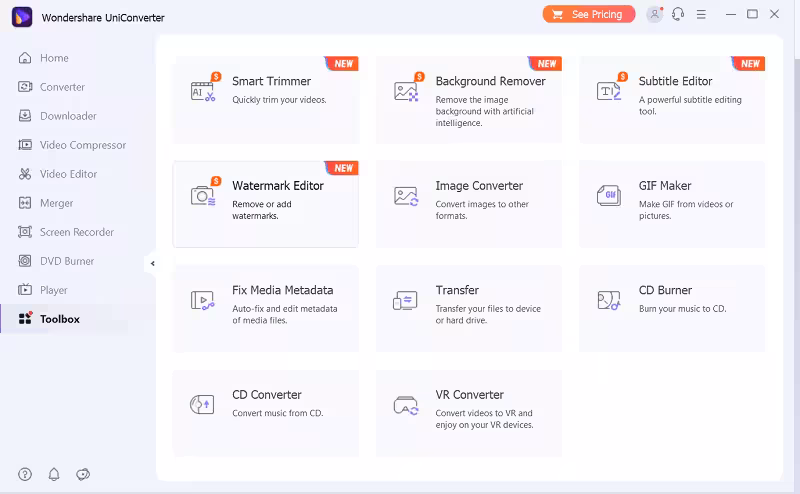Open the support headset icon
800x494 pixels.
click(678, 14)
